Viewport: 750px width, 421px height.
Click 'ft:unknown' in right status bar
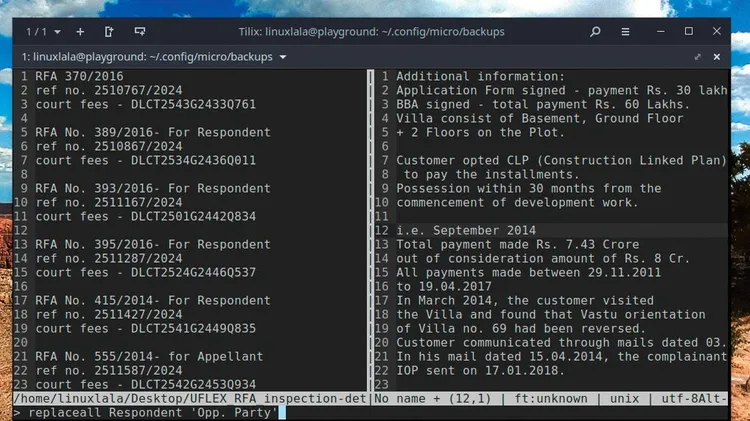(551, 399)
